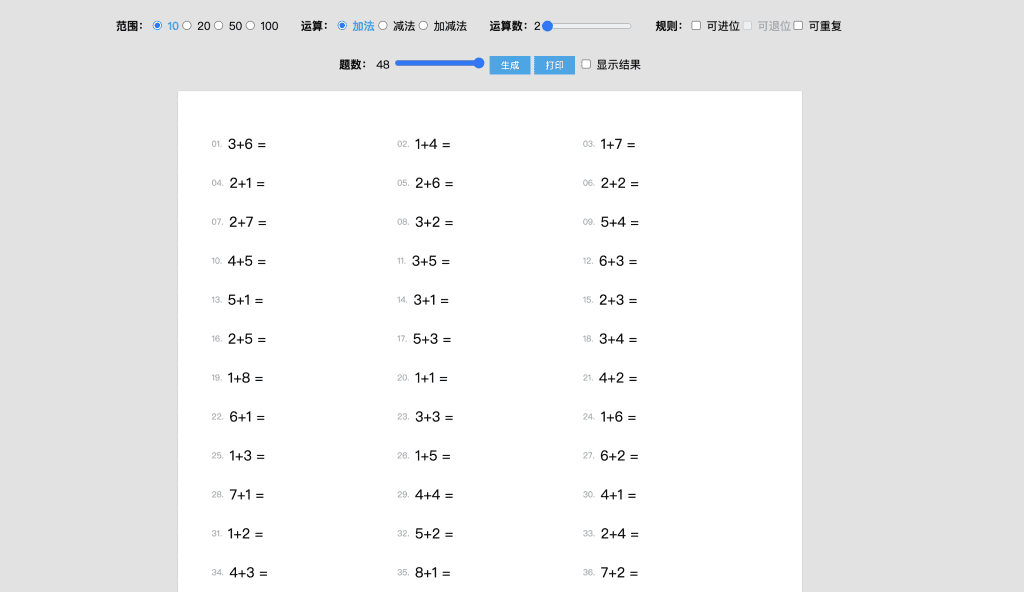1024x592 pixels.
Task: Select the range 10 radio button
Action: click(x=157, y=25)
